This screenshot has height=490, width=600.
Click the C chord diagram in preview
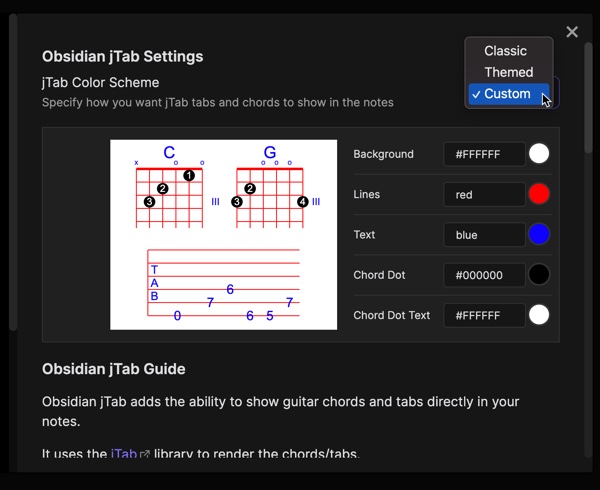[x=170, y=187]
